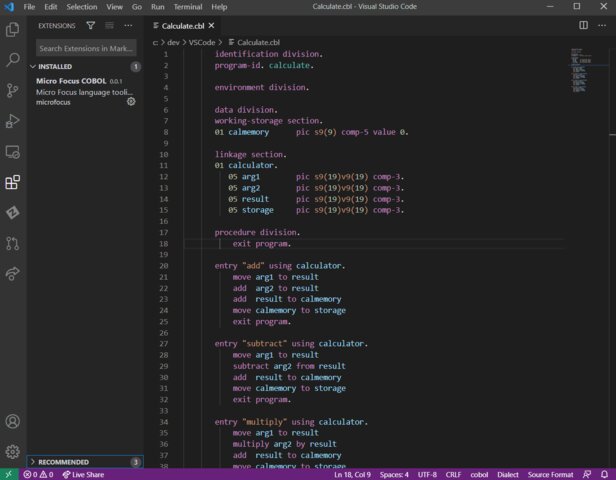The image size is (616, 480).
Task: Select the Extensions view icon
Action: [13, 182]
